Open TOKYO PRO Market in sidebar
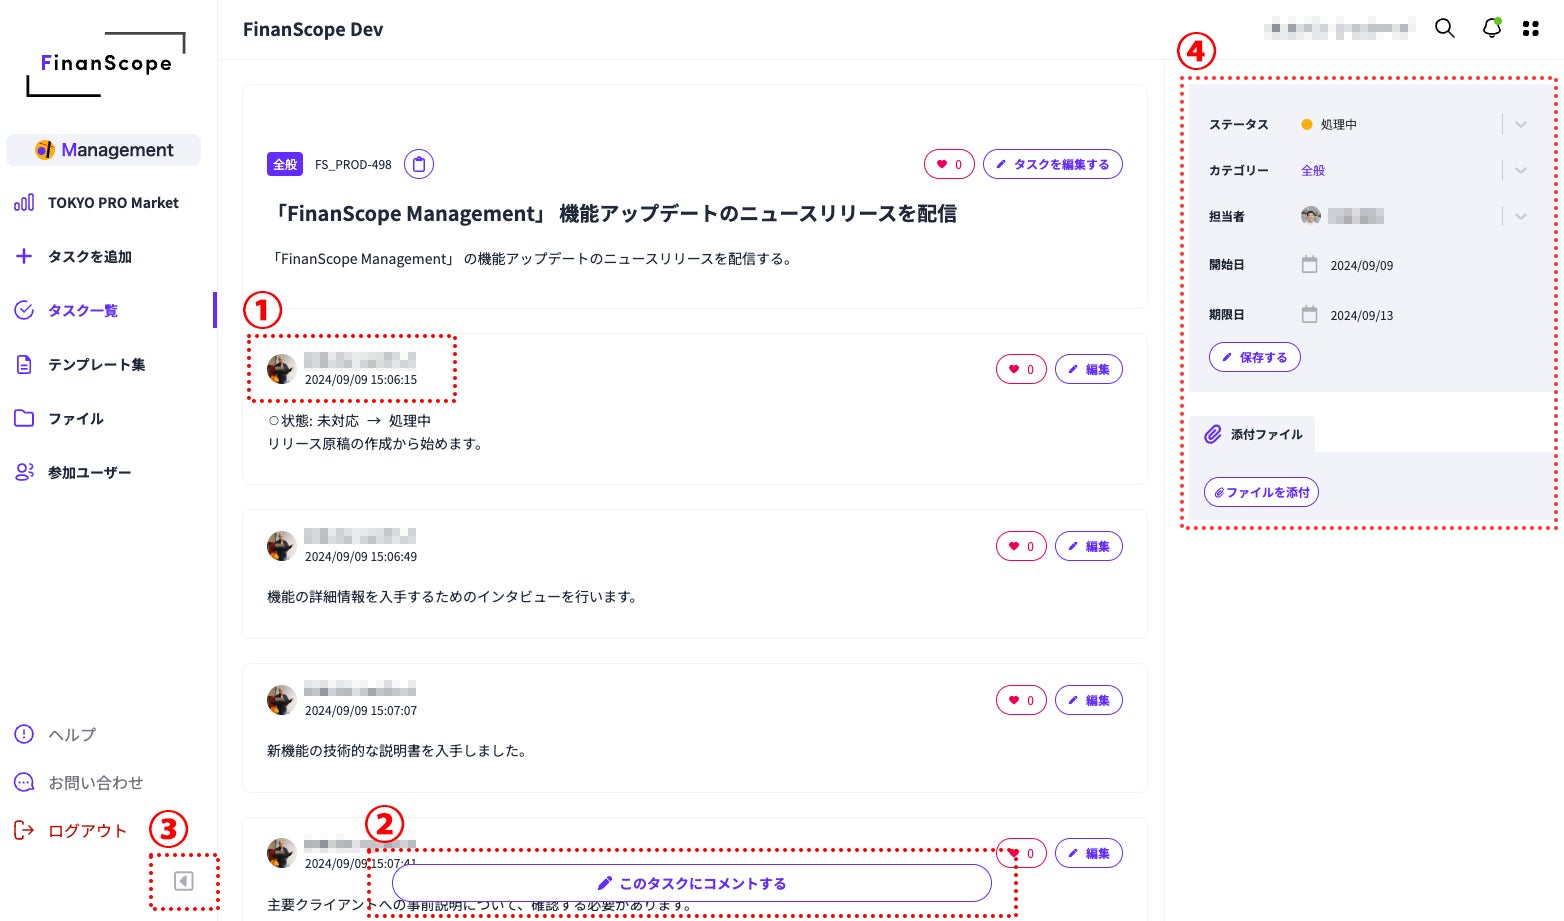Image resolution: width=1564 pixels, height=921 pixels. [x=96, y=203]
